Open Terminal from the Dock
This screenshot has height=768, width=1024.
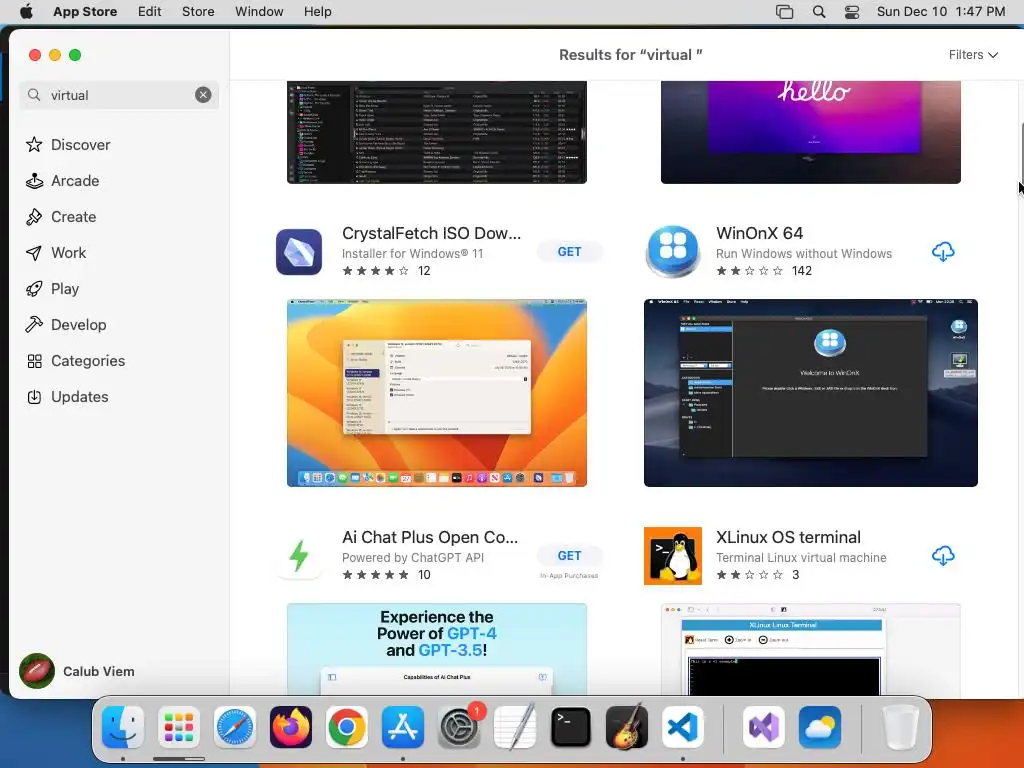click(x=571, y=727)
